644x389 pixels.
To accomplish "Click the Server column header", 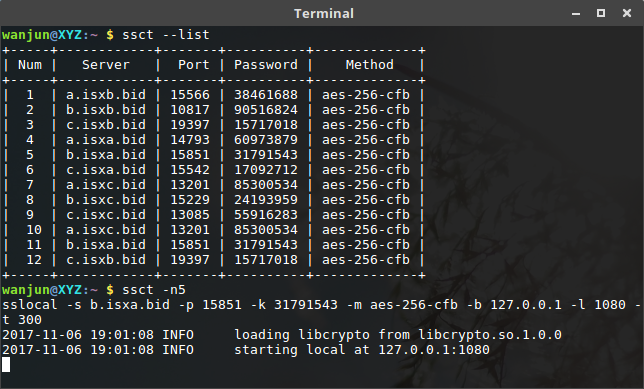I will (x=106, y=65).
